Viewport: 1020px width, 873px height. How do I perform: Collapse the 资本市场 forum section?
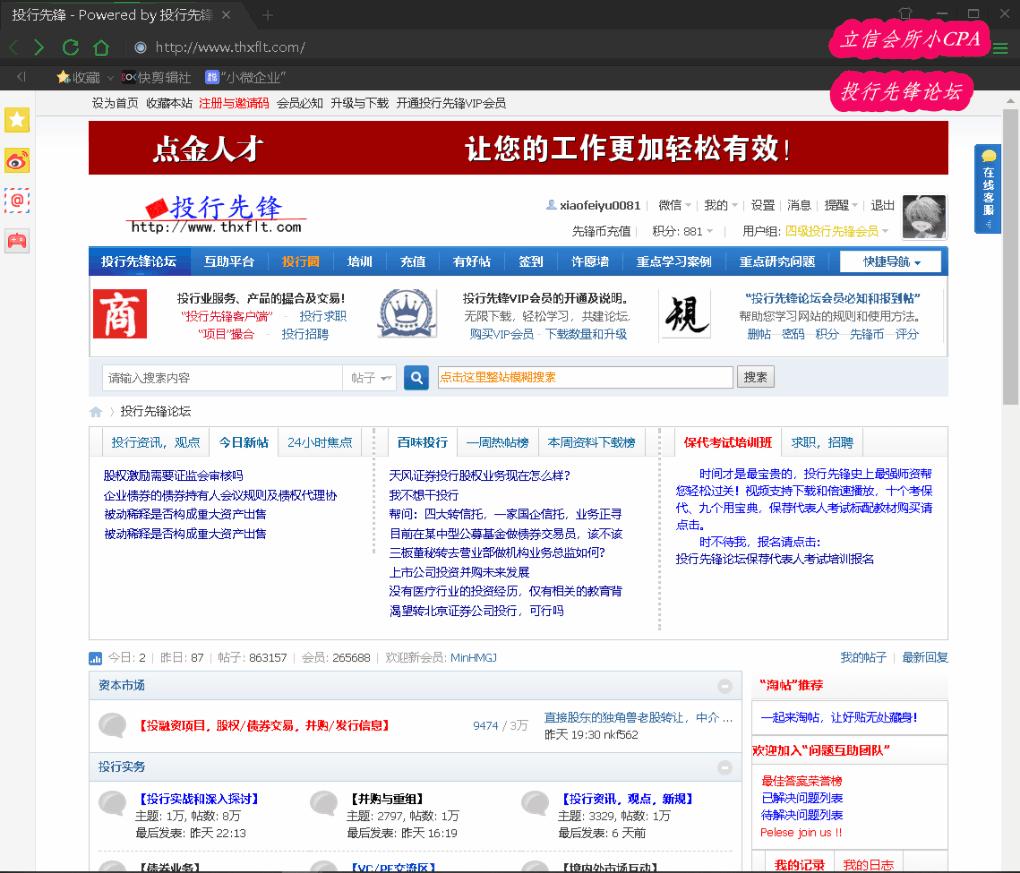point(726,687)
